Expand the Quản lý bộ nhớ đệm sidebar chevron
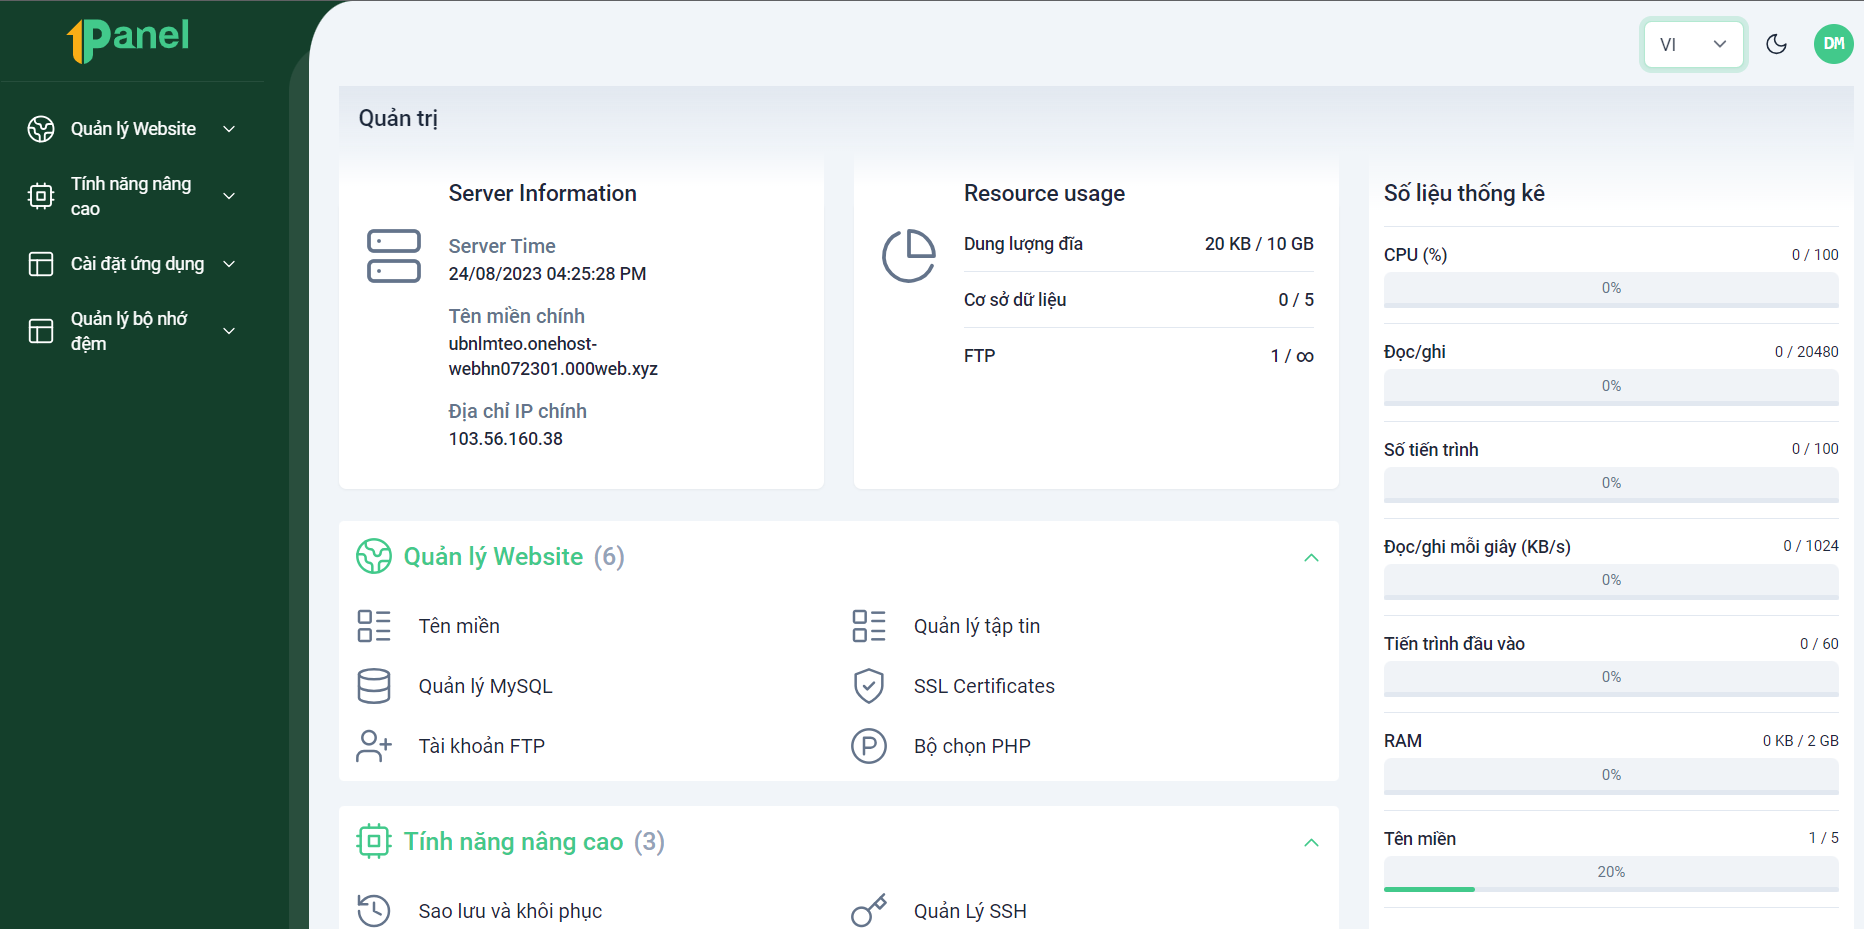This screenshot has height=929, width=1864. pos(229,331)
